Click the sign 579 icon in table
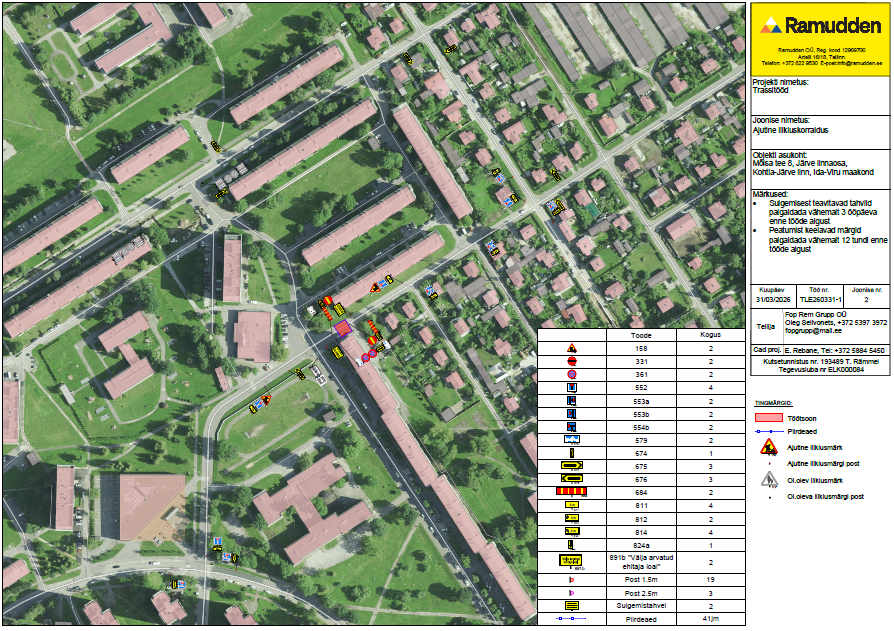 (572, 440)
